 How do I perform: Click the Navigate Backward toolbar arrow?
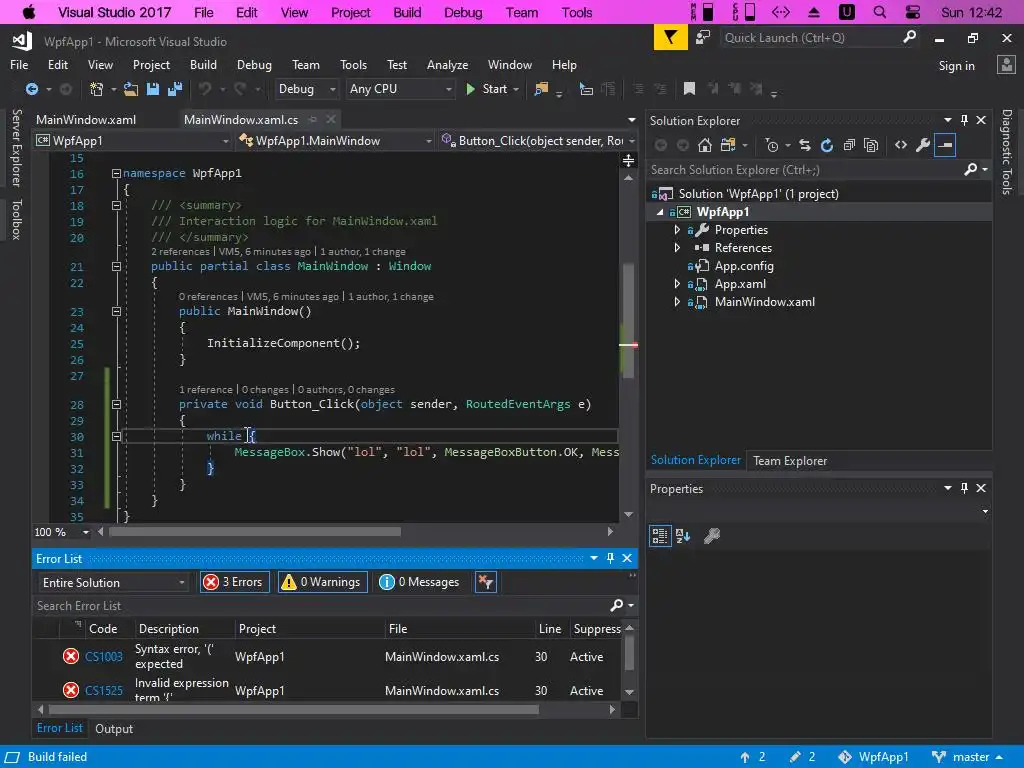pos(31,89)
